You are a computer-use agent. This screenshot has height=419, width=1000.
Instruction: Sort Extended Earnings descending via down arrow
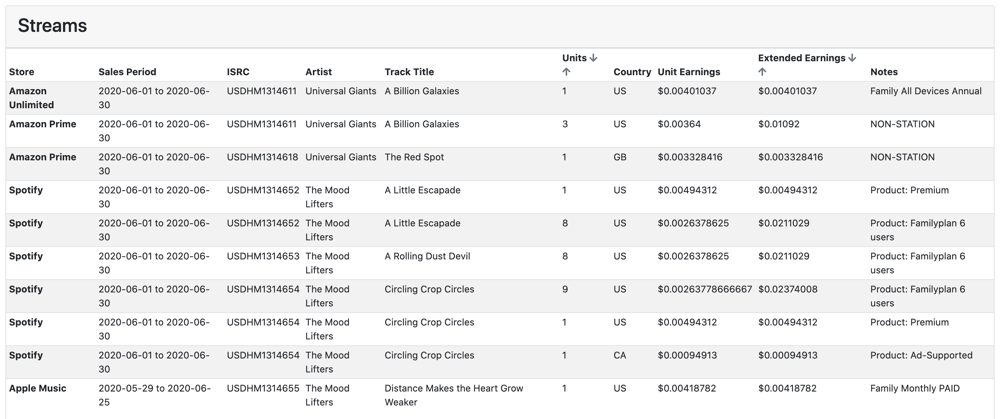coord(852,58)
